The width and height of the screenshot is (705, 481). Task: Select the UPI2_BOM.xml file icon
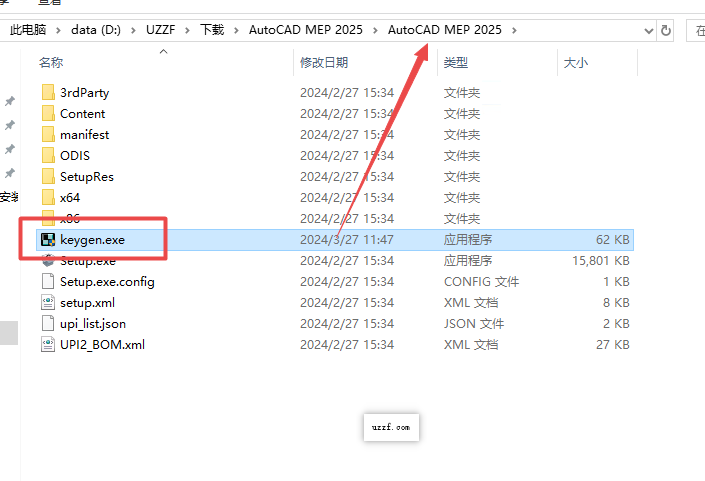[47, 345]
